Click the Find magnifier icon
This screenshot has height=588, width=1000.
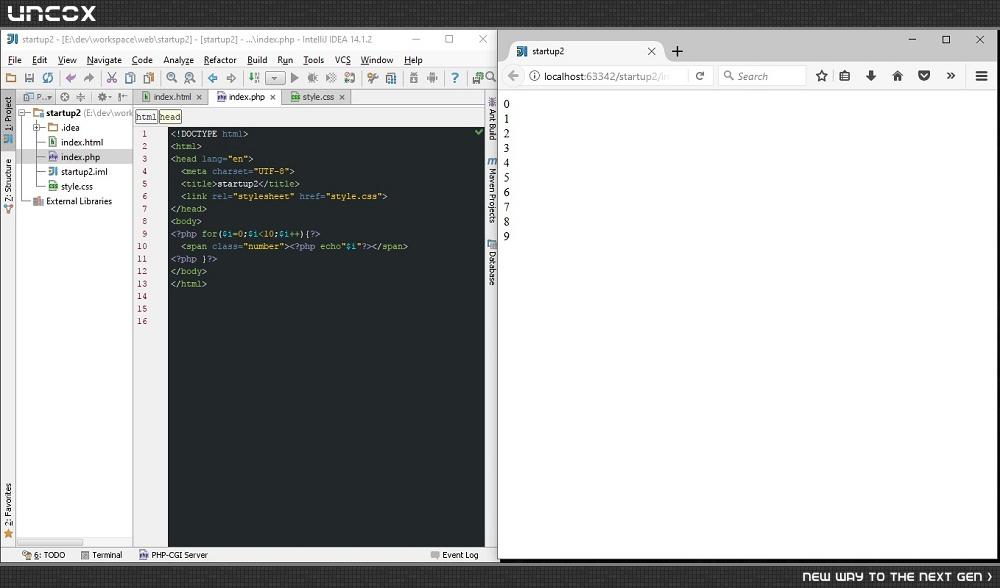(x=172, y=78)
